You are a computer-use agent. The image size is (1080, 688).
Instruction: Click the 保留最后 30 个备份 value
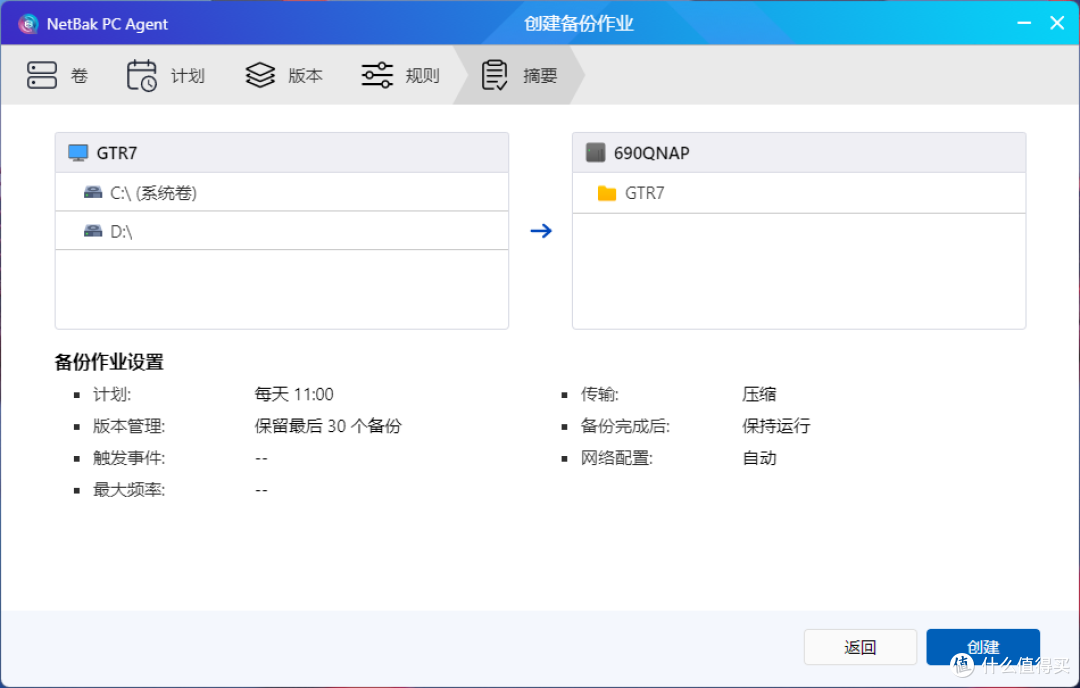tap(328, 426)
